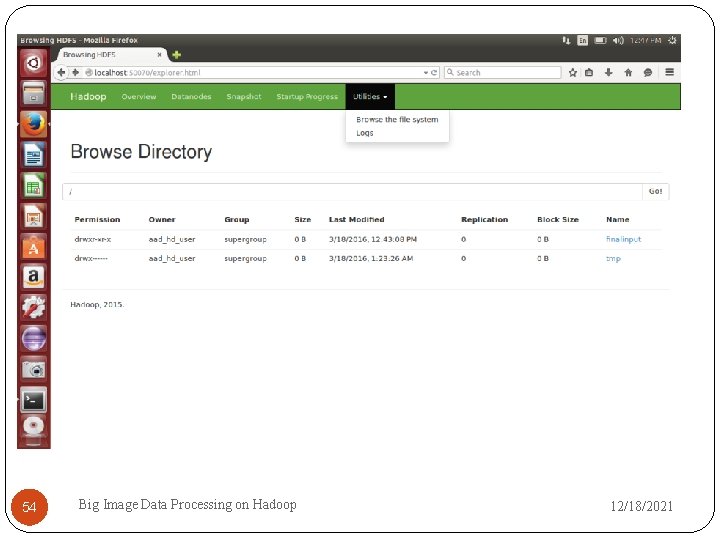Click the Size column header
This screenshot has width=720, height=540.
click(x=303, y=219)
